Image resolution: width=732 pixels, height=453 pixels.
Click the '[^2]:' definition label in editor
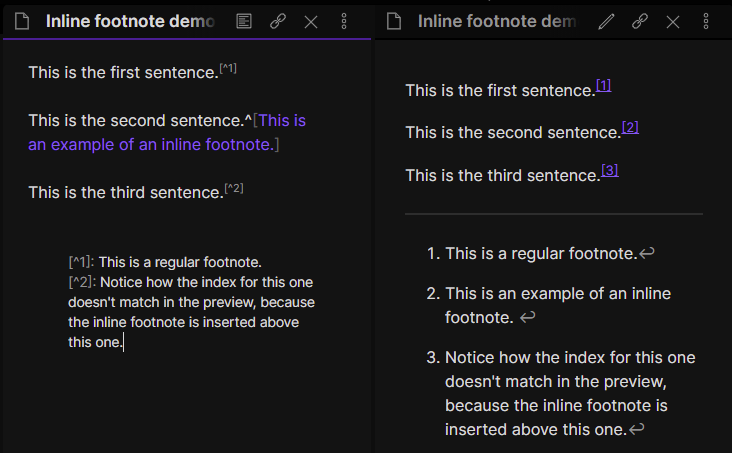tap(82, 282)
